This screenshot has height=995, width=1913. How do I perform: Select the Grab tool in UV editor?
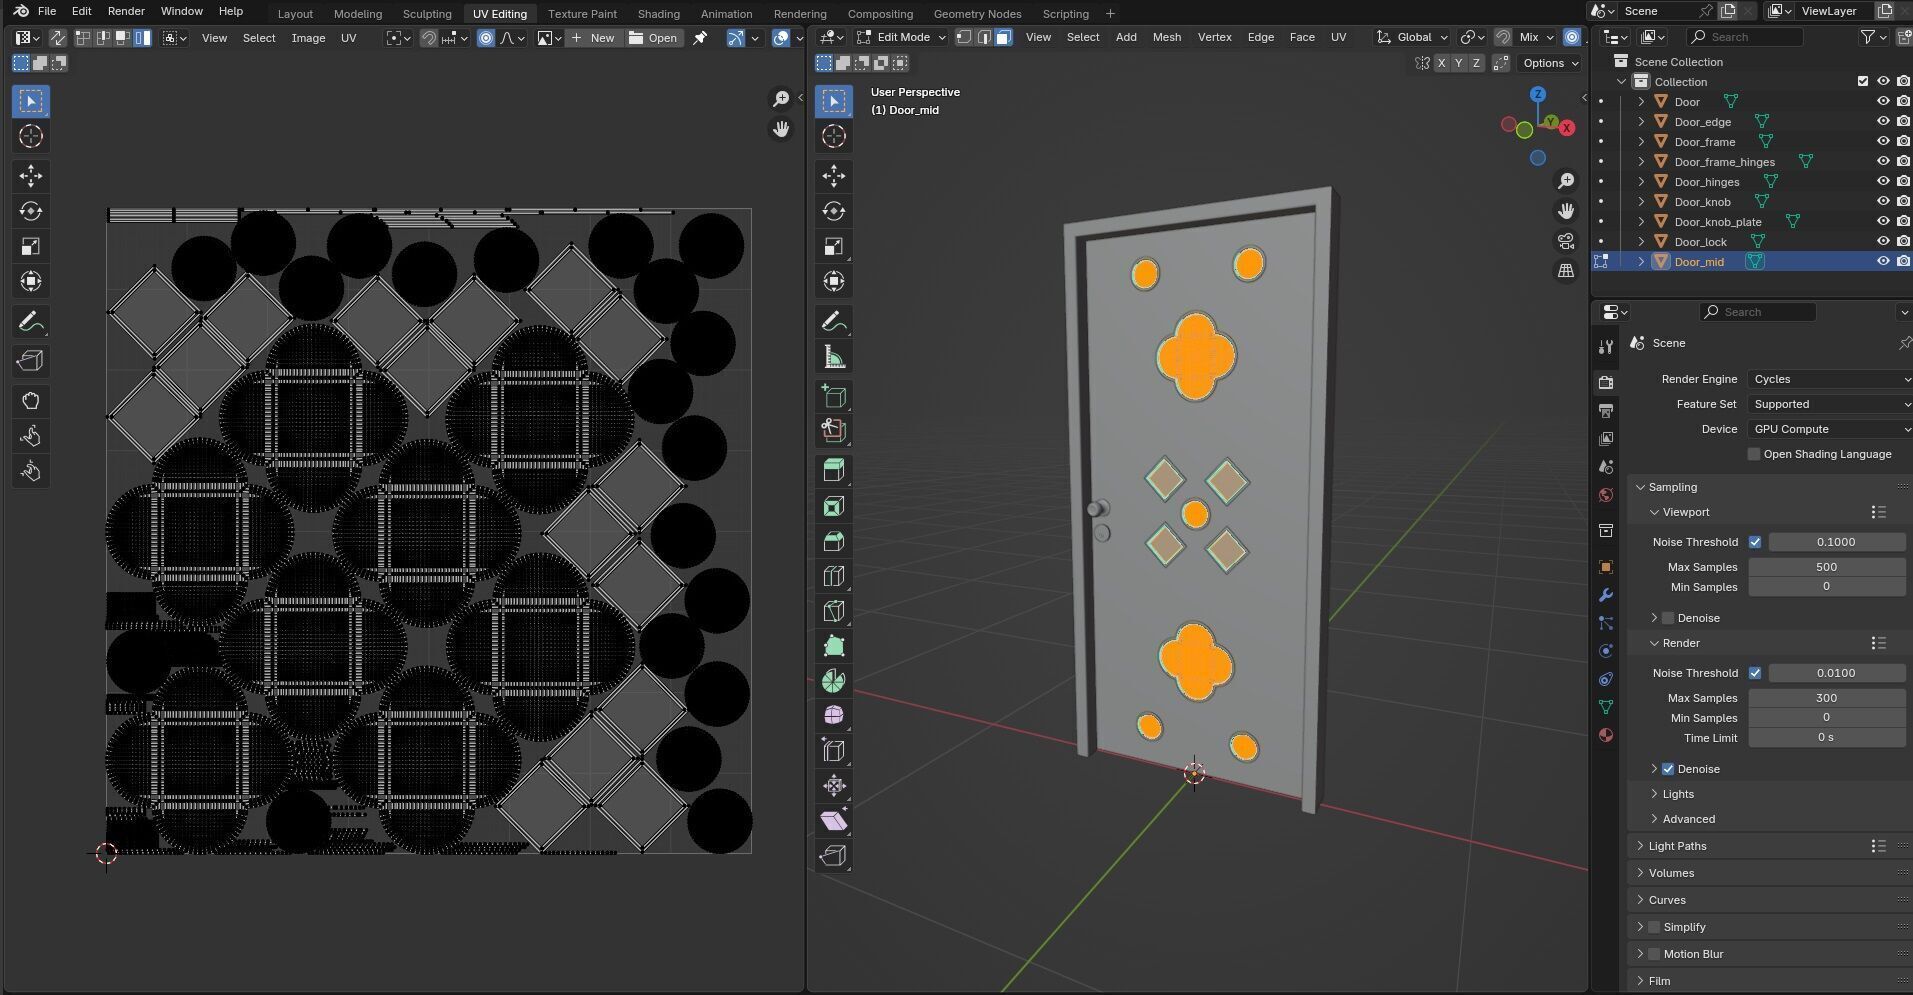click(31, 401)
